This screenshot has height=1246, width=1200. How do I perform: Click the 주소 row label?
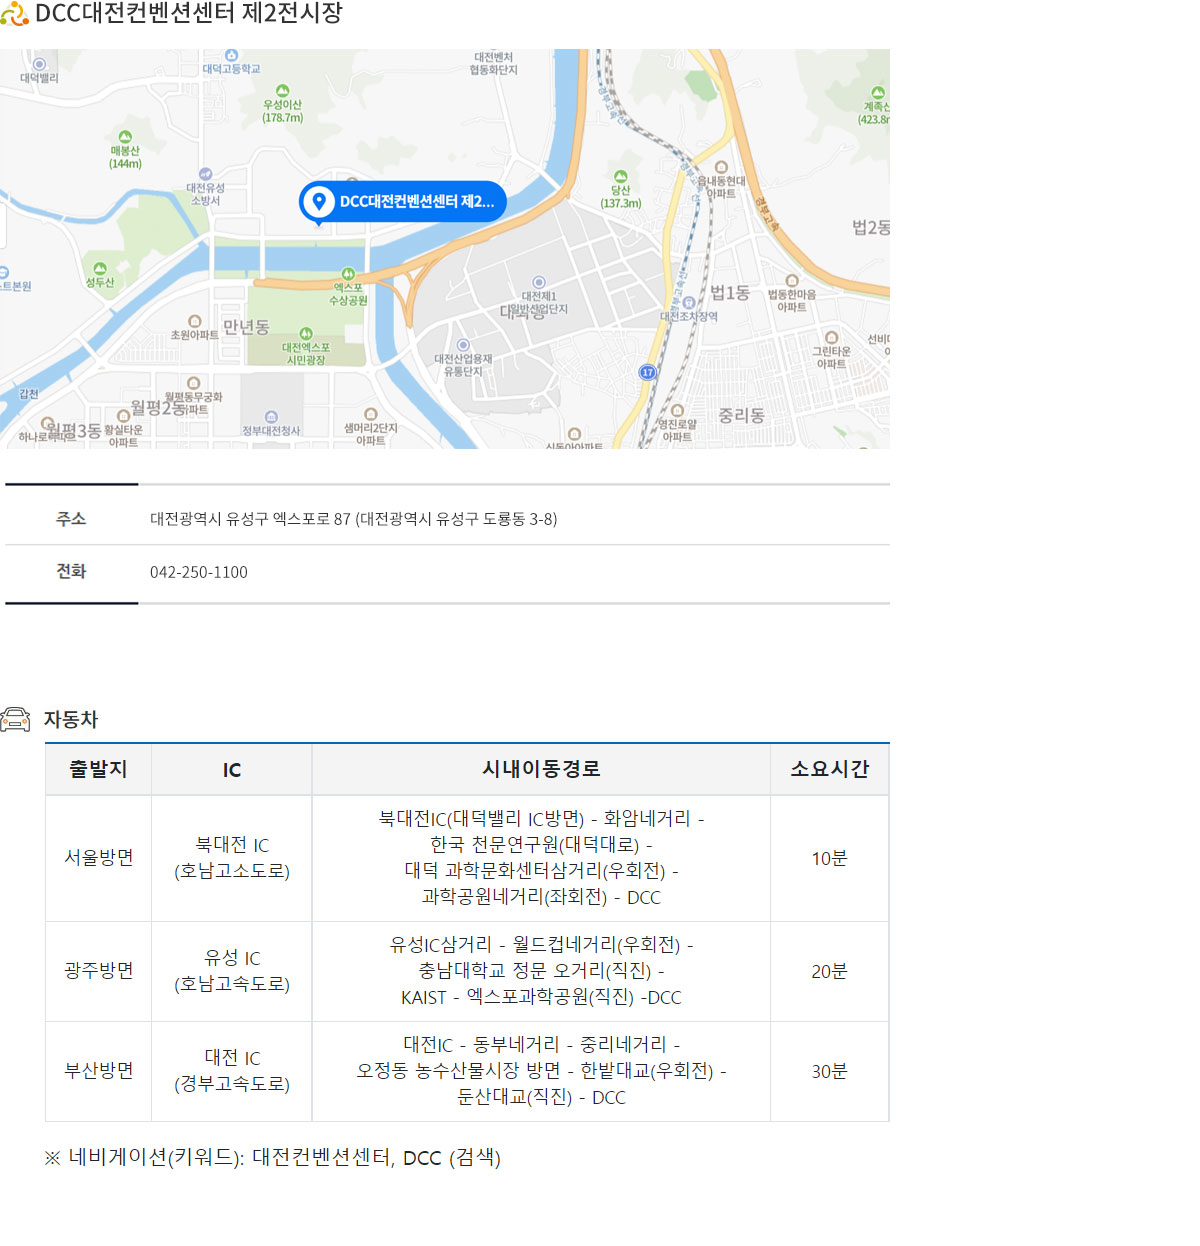click(x=71, y=519)
